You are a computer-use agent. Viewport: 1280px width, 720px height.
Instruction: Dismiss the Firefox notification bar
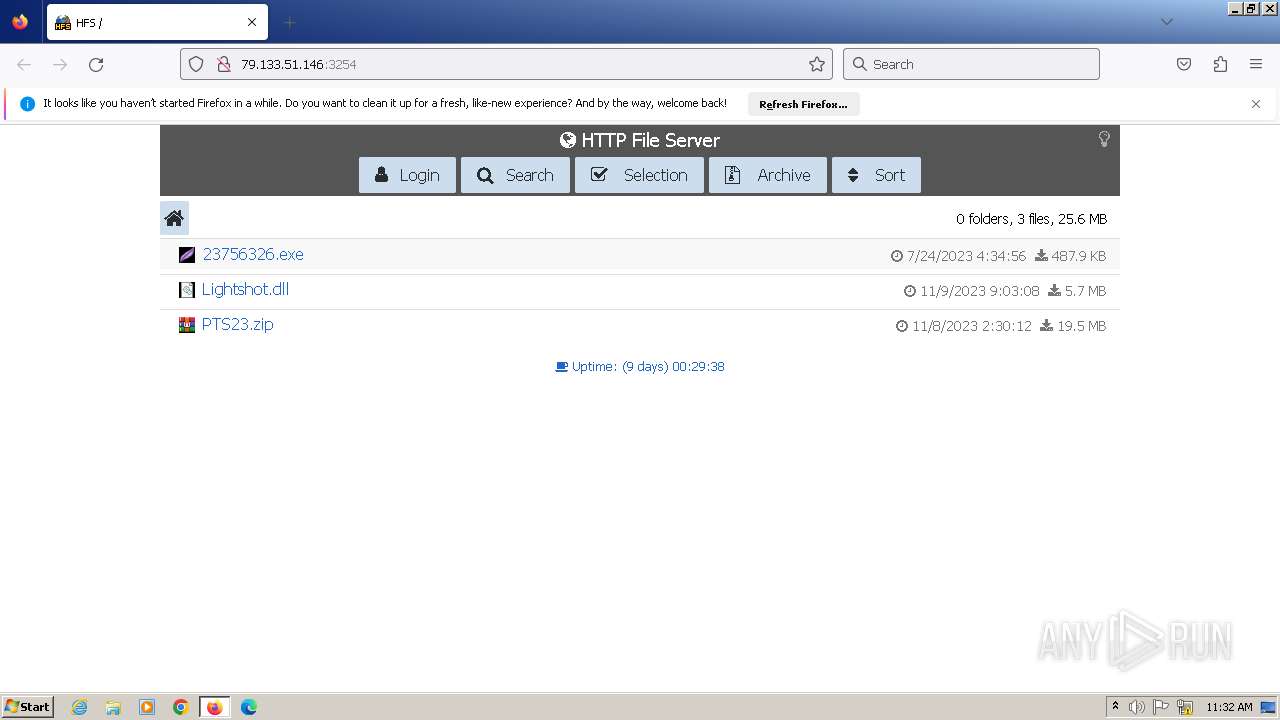[1256, 104]
